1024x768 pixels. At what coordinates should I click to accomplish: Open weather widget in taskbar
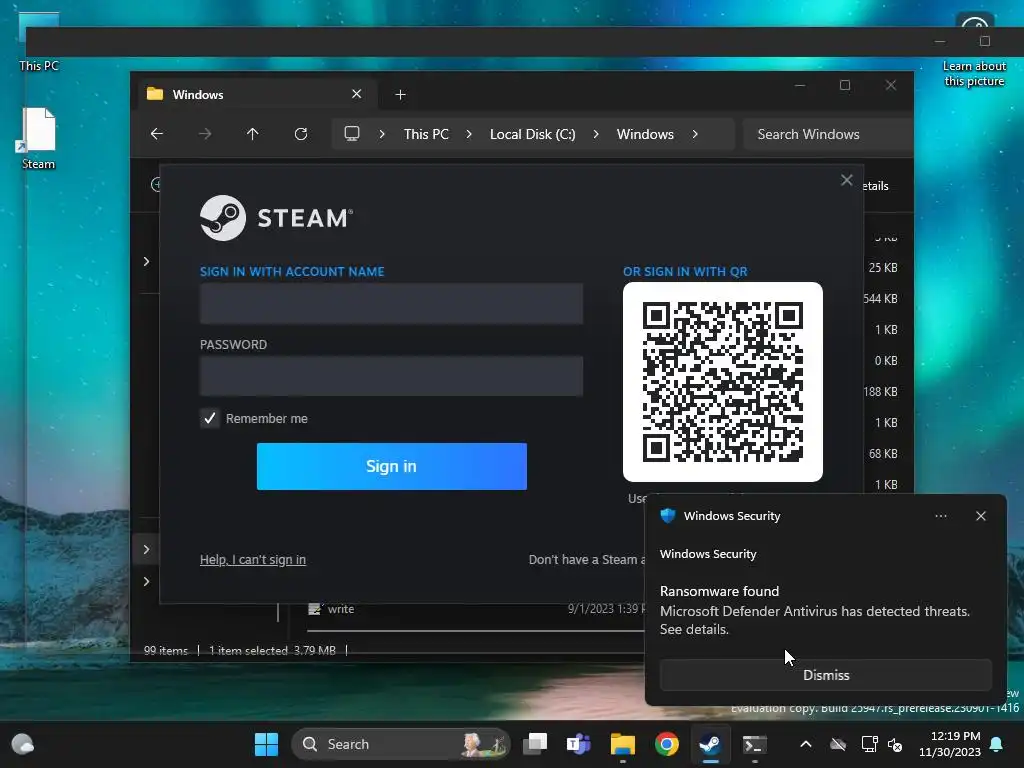23,744
